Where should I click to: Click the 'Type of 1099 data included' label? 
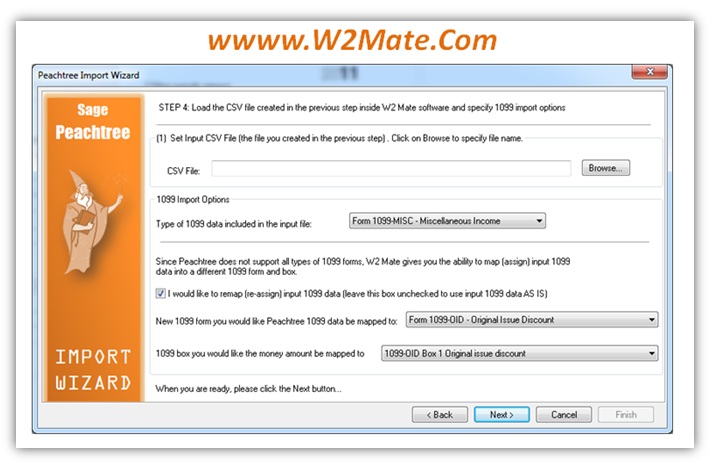click(x=233, y=224)
